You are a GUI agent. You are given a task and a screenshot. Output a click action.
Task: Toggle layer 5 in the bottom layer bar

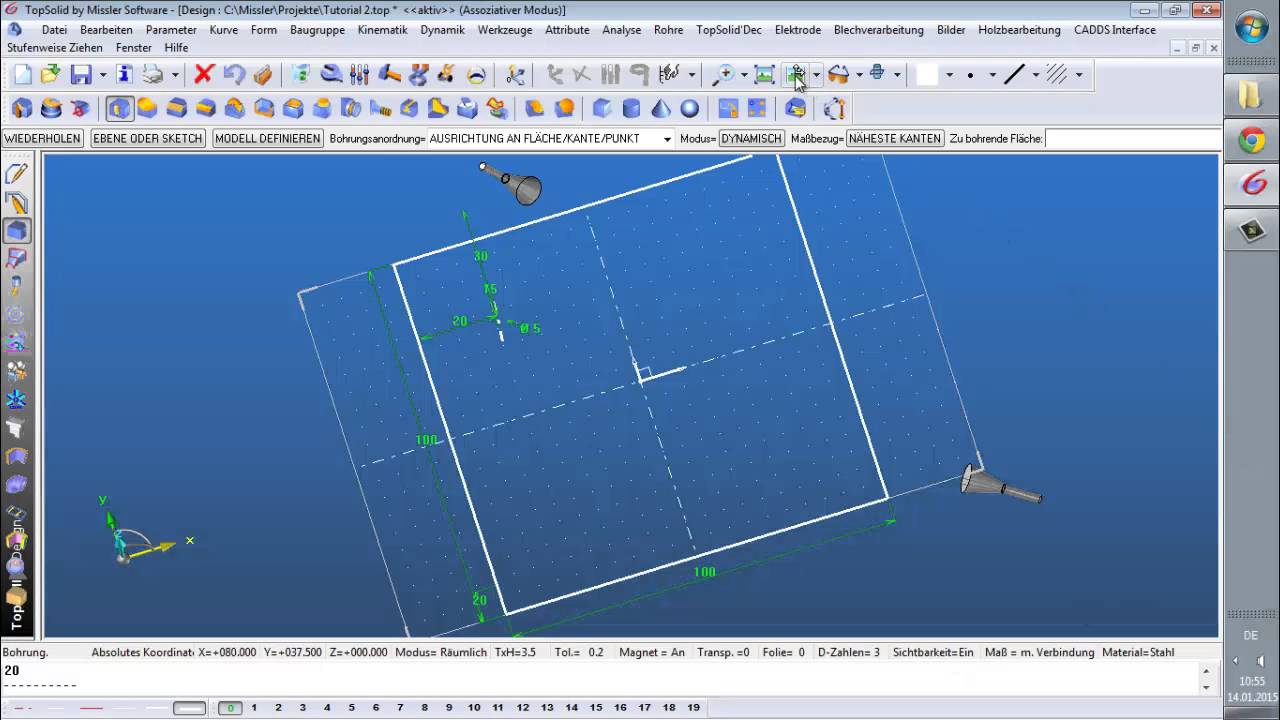tap(352, 708)
